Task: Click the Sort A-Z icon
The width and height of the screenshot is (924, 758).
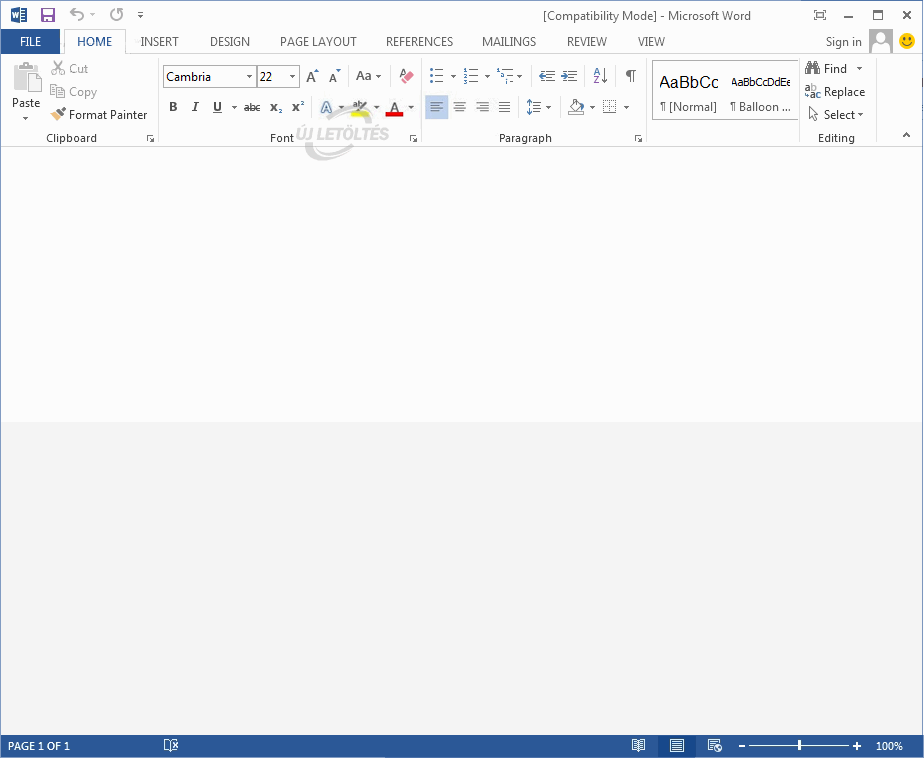Action: [x=600, y=76]
